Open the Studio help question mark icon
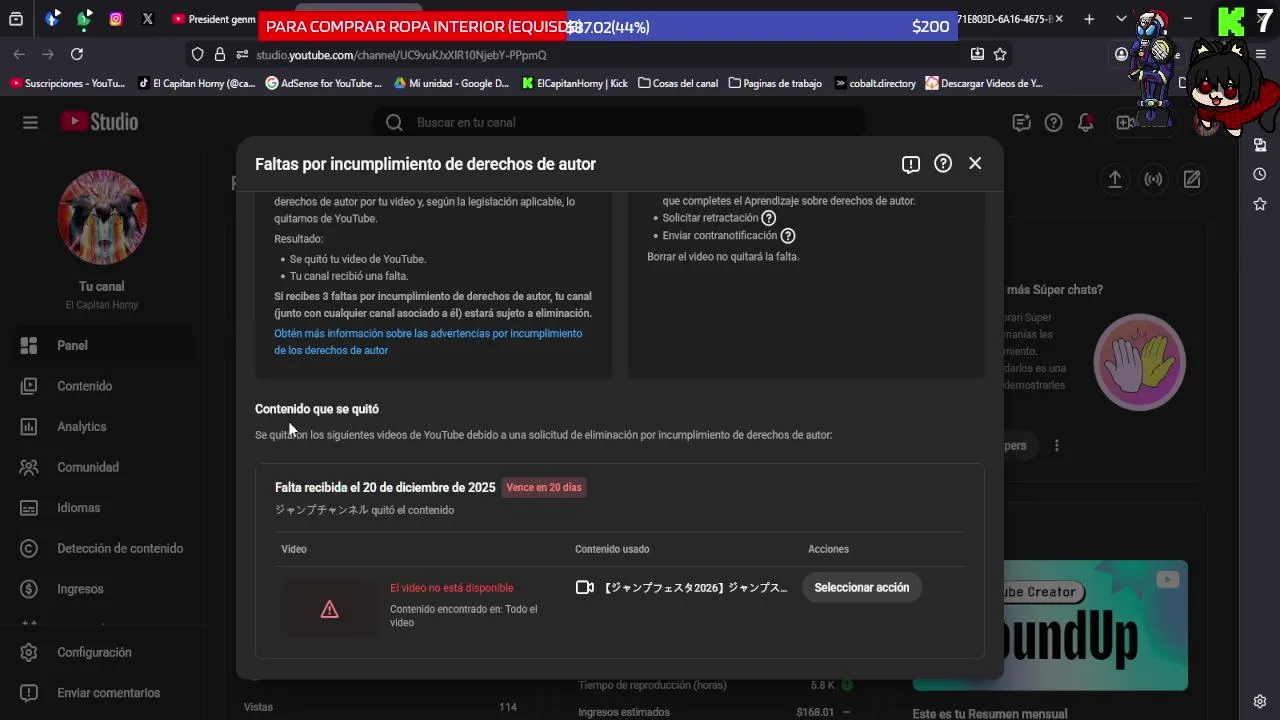1280x720 pixels. [1053, 122]
